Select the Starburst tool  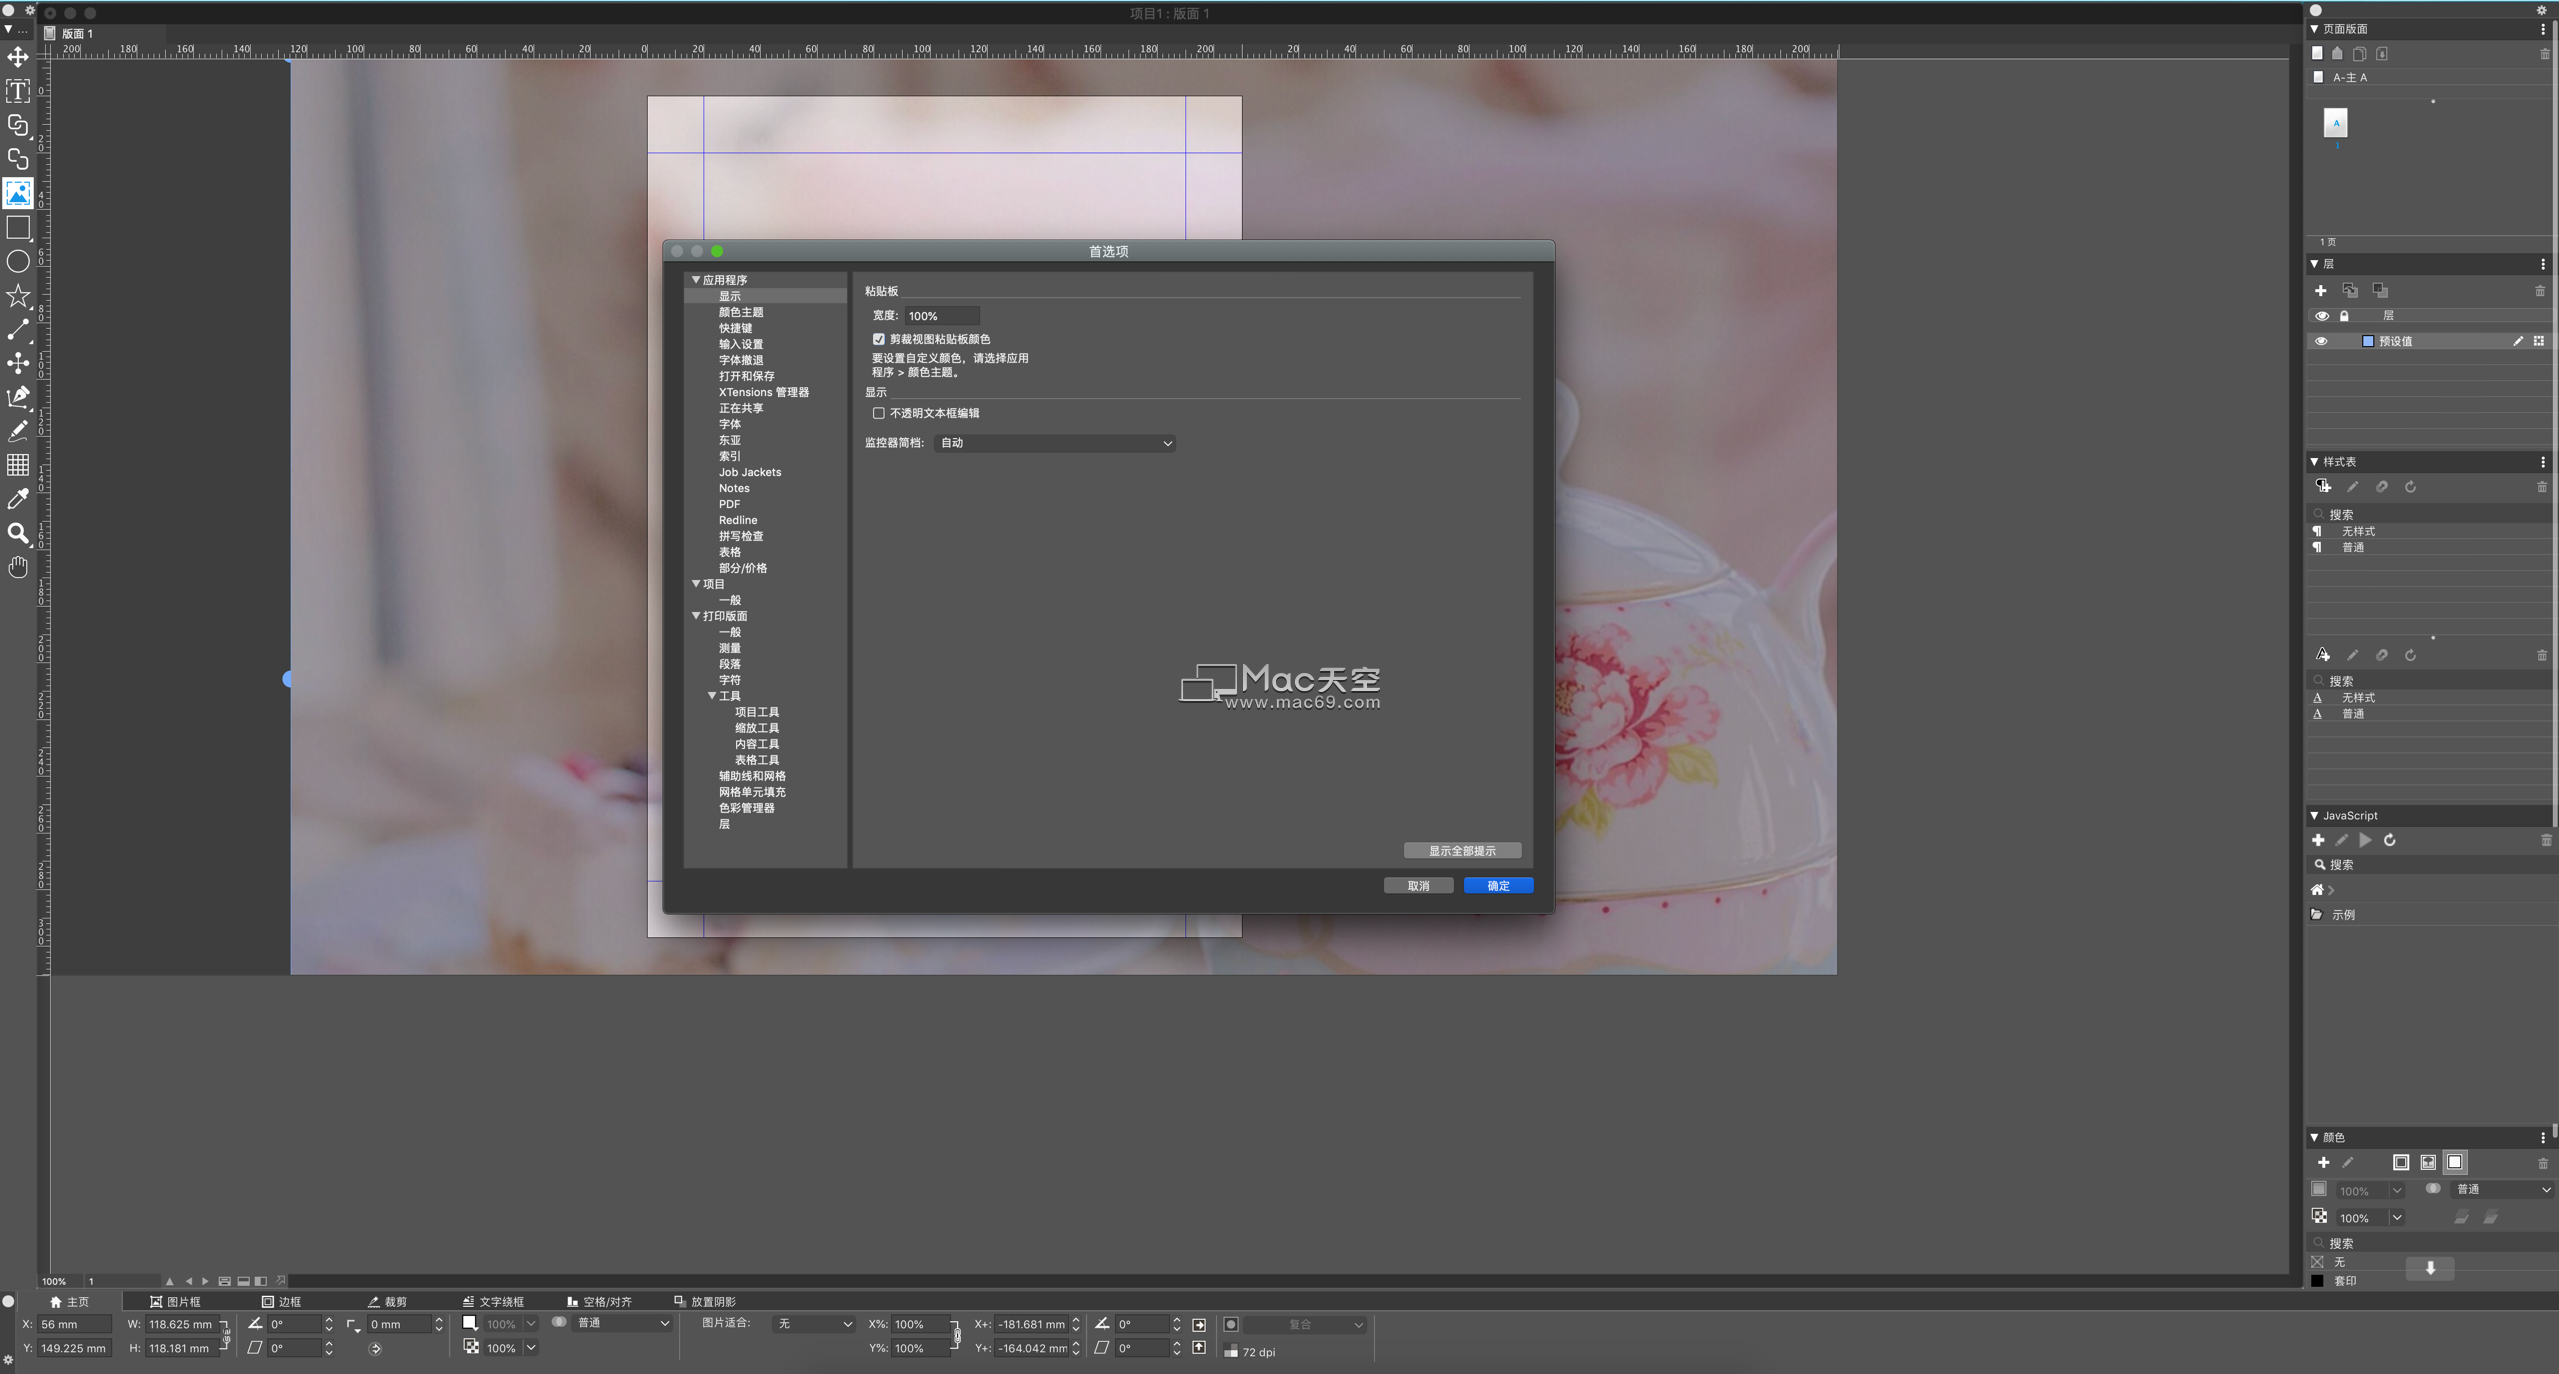coord(18,296)
